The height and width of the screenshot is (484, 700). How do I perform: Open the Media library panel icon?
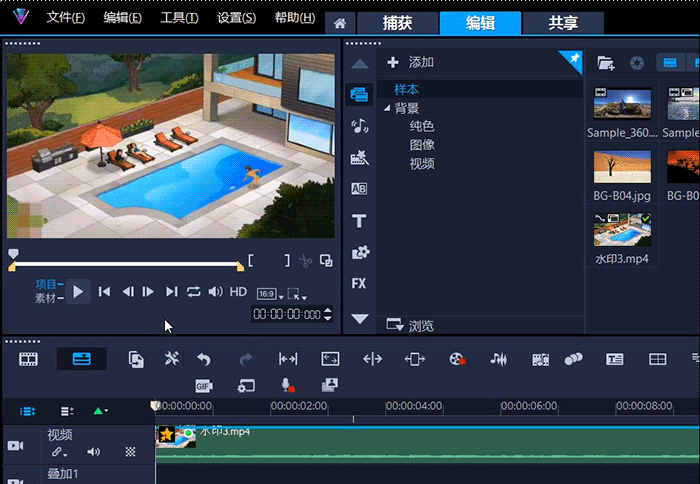coord(359,95)
